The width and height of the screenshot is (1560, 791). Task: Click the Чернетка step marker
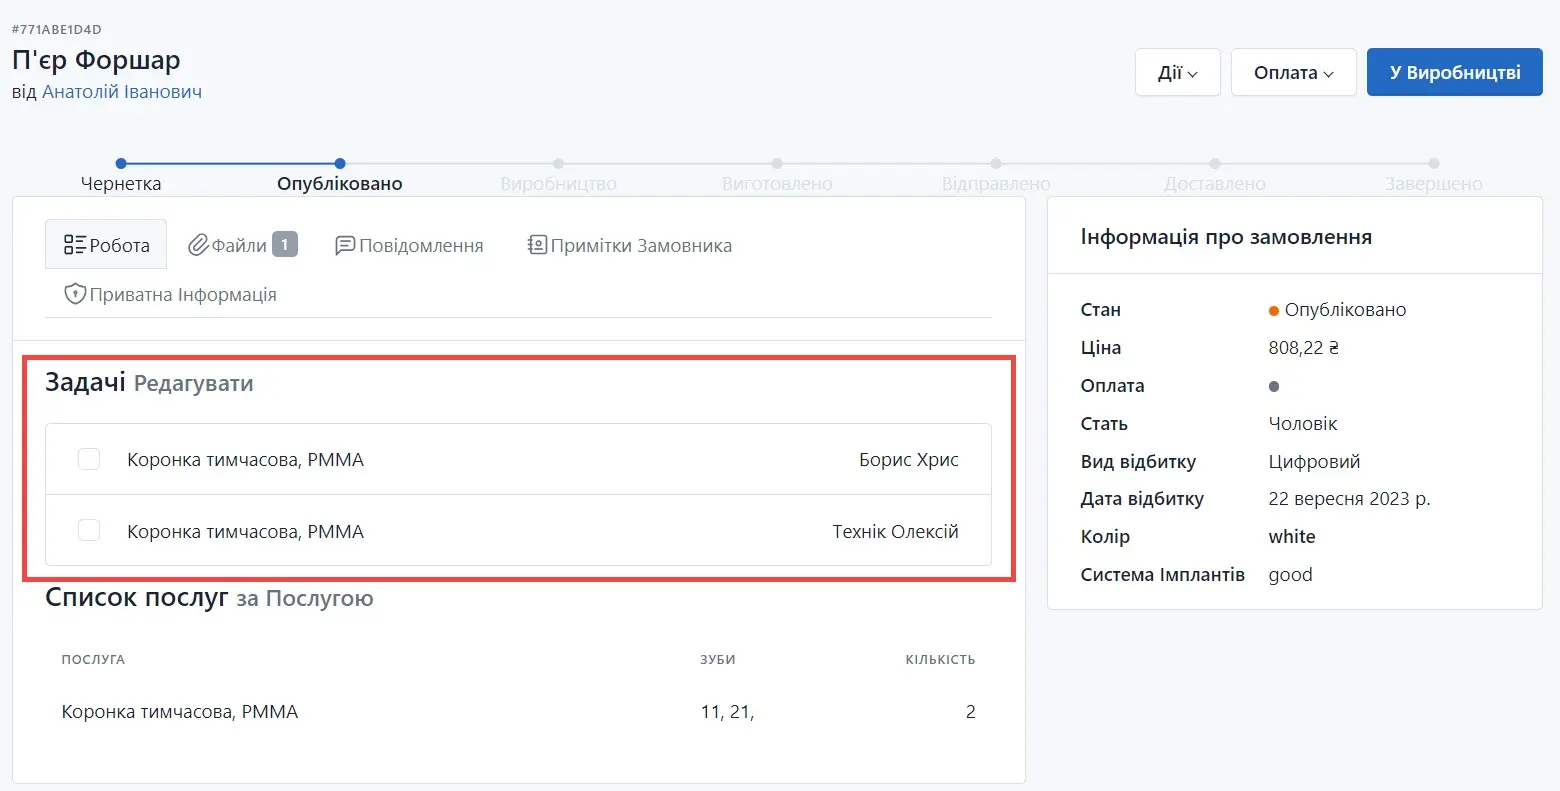click(121, 163)
